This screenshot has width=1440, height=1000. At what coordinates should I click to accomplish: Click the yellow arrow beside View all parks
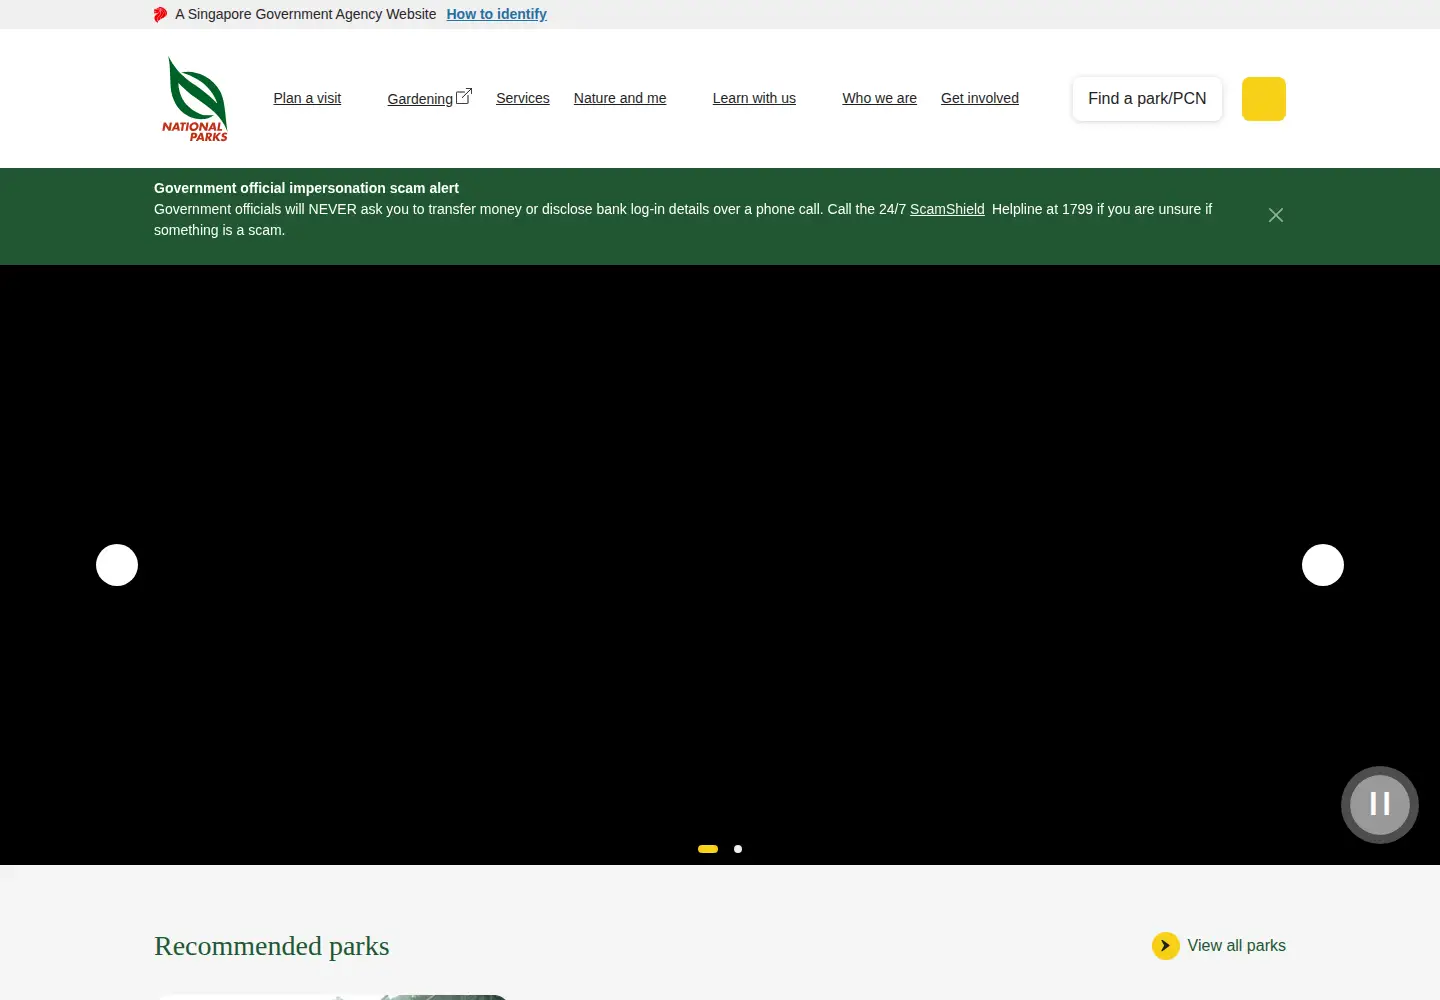[1166, 946]
